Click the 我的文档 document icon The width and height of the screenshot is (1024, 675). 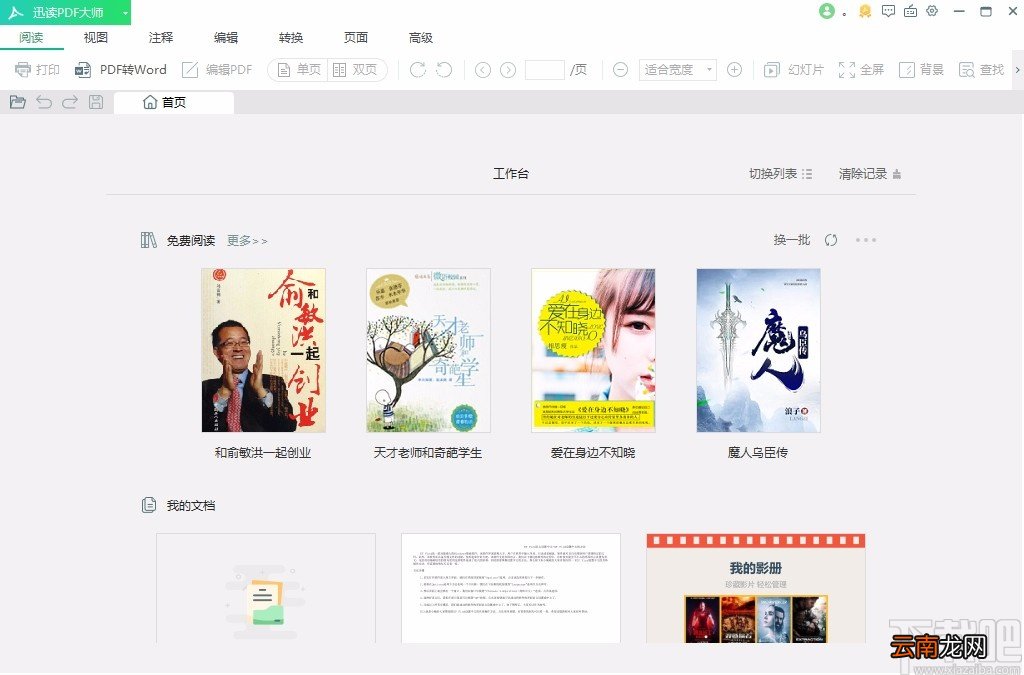(149, 505)
